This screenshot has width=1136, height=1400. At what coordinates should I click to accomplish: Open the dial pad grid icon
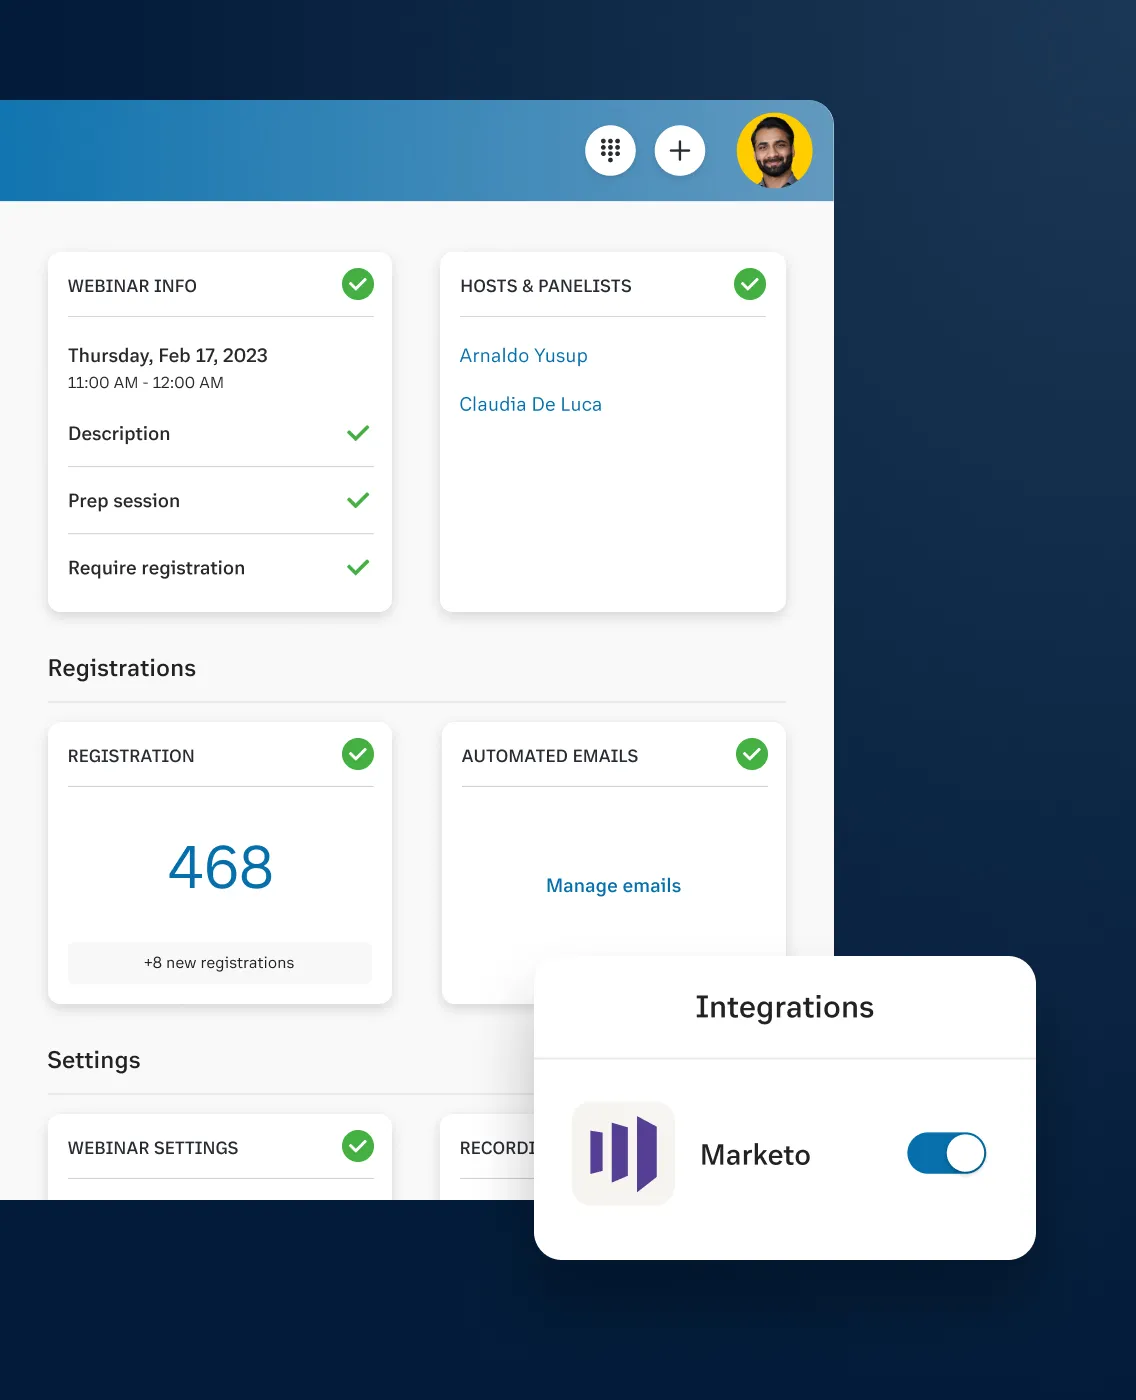click(610, 151)
